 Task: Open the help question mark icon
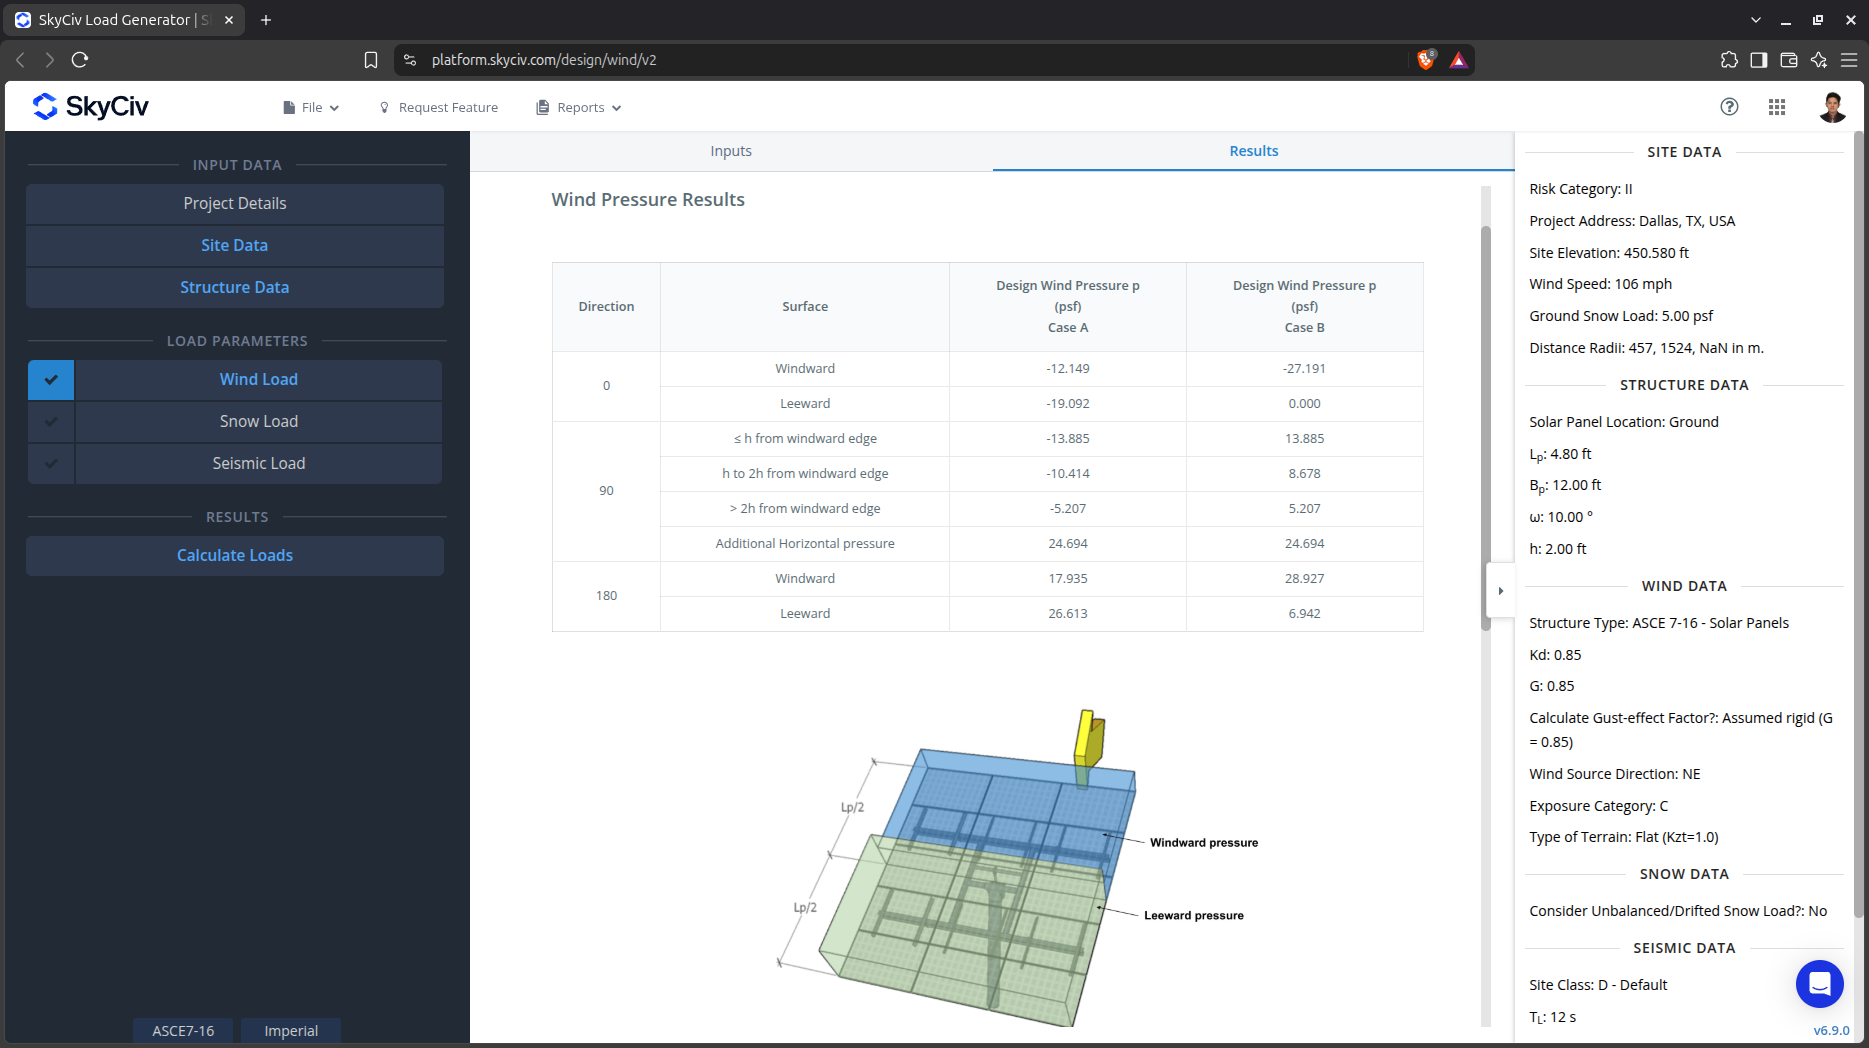pos(1729,107)
